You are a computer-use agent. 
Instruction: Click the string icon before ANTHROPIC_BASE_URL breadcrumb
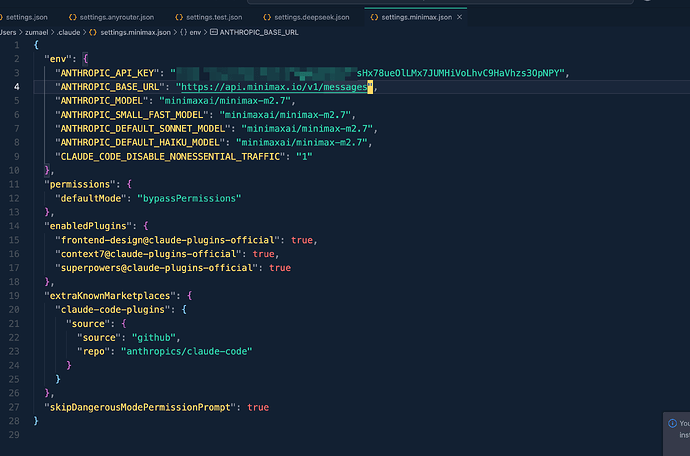213,32
